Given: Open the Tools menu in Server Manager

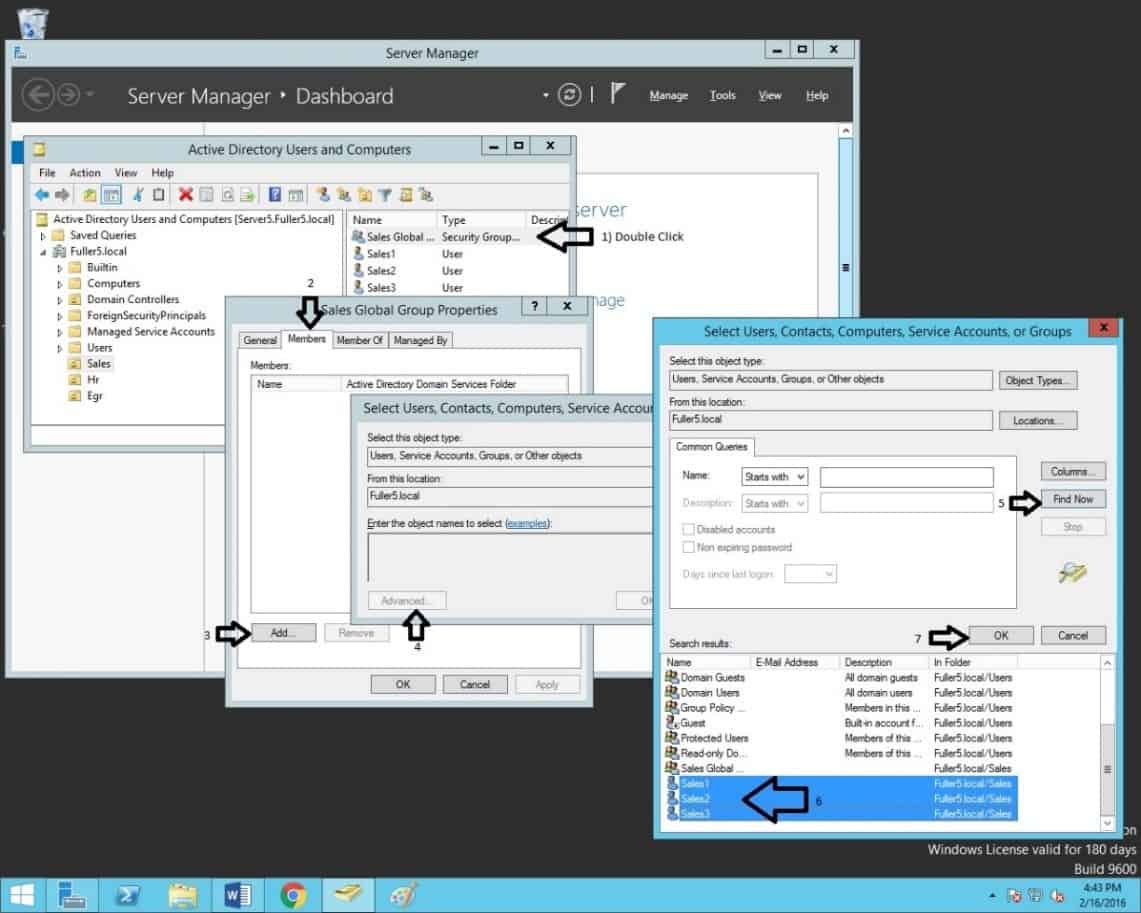Looking at the screenshot, I should tap(723, 95).
